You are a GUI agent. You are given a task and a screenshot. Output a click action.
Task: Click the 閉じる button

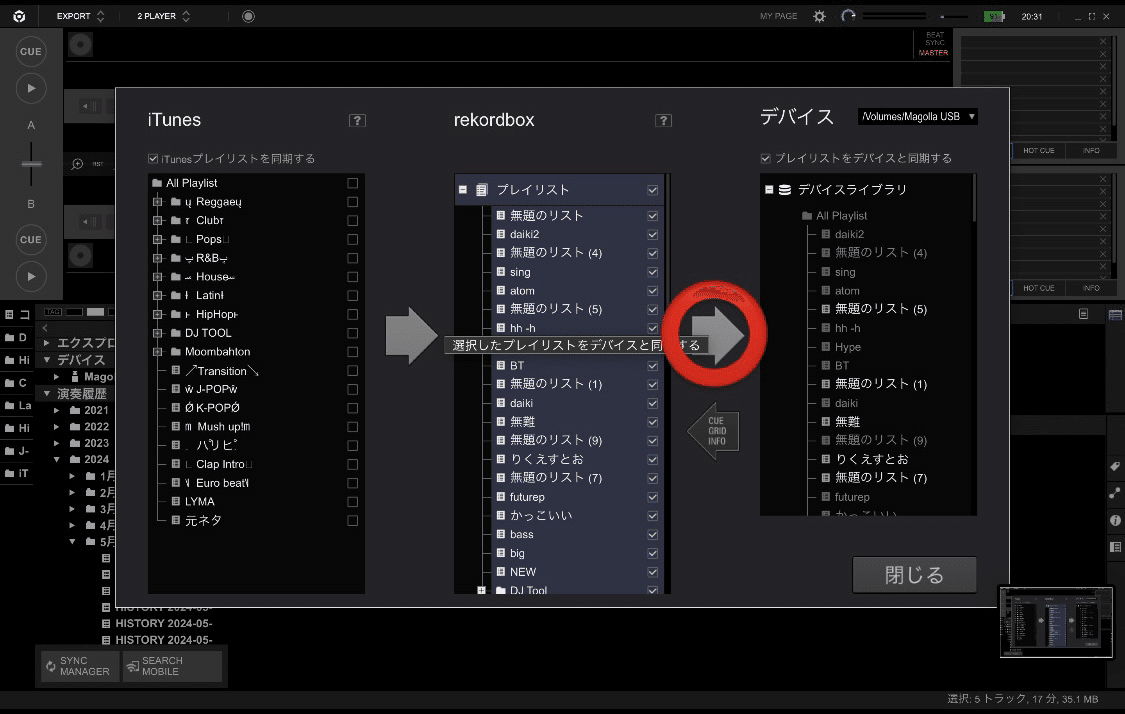[914, 575]
